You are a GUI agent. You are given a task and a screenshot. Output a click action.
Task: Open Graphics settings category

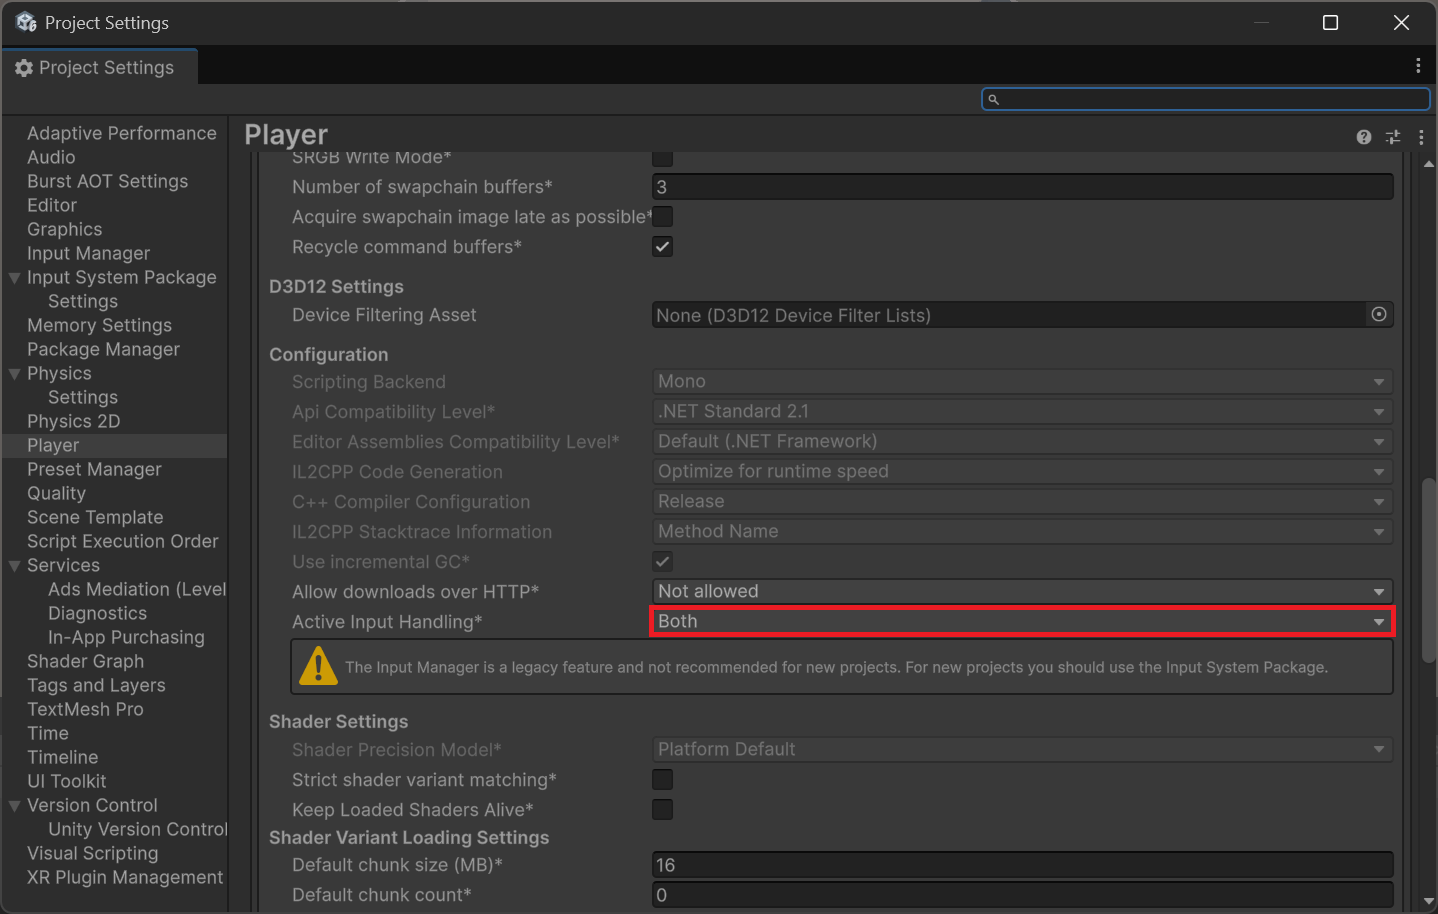click(64, 229)
